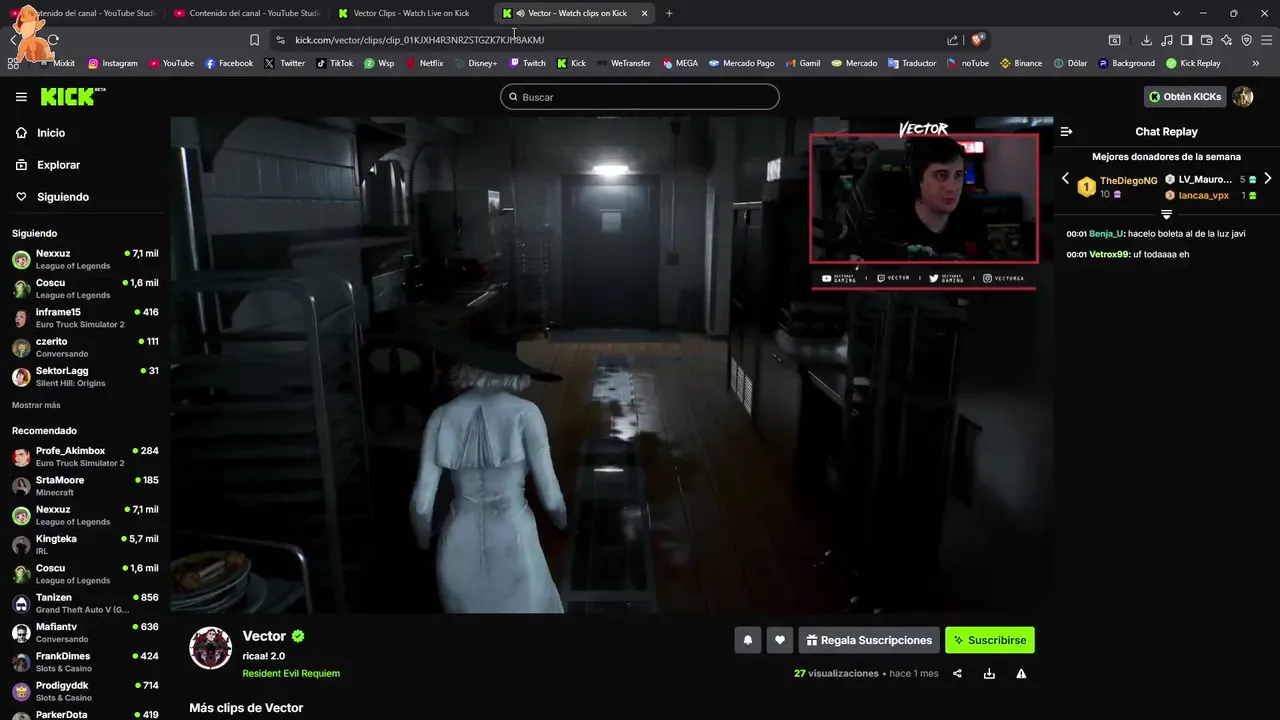Open the Mercado Pago bookmark

741,63
